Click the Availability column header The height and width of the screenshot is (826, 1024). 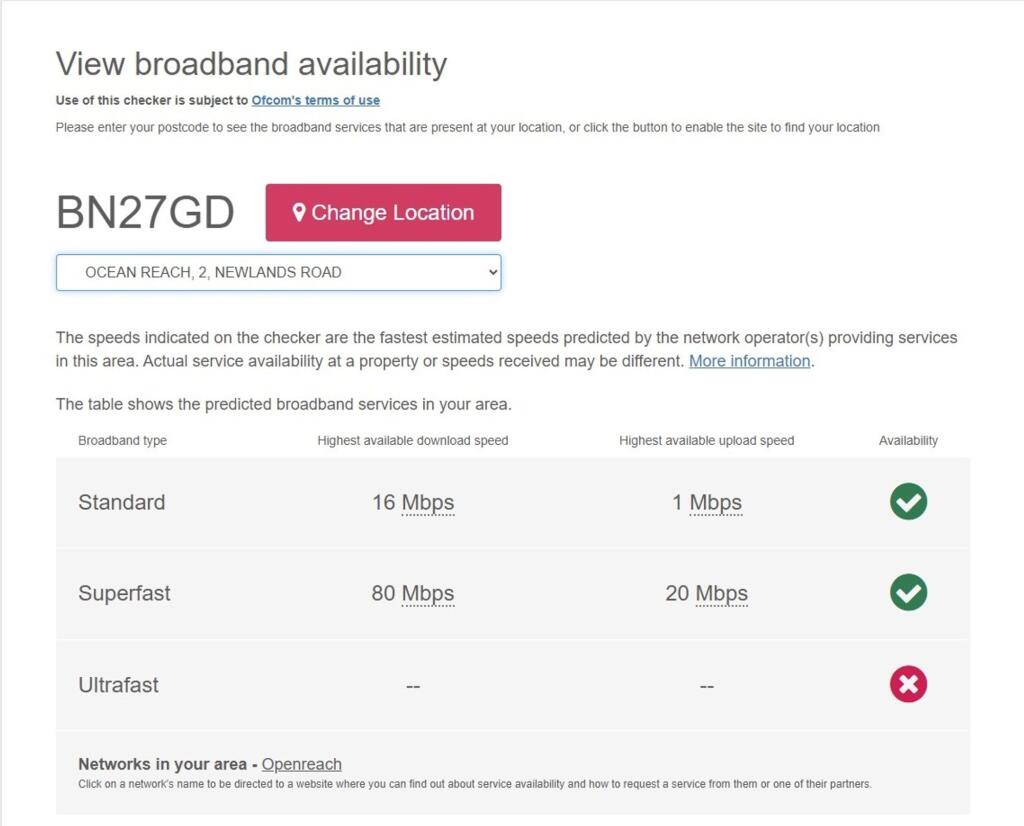(x=908, y=440)
